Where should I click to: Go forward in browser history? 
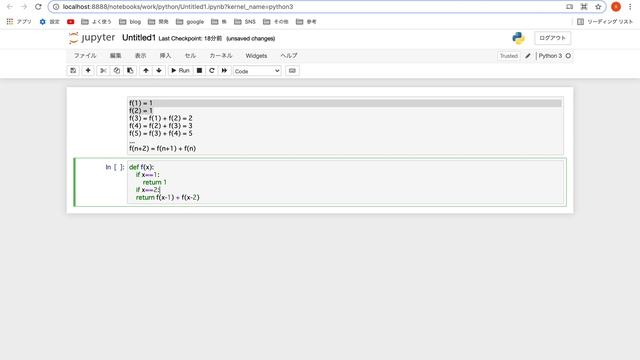pos(24,7)
